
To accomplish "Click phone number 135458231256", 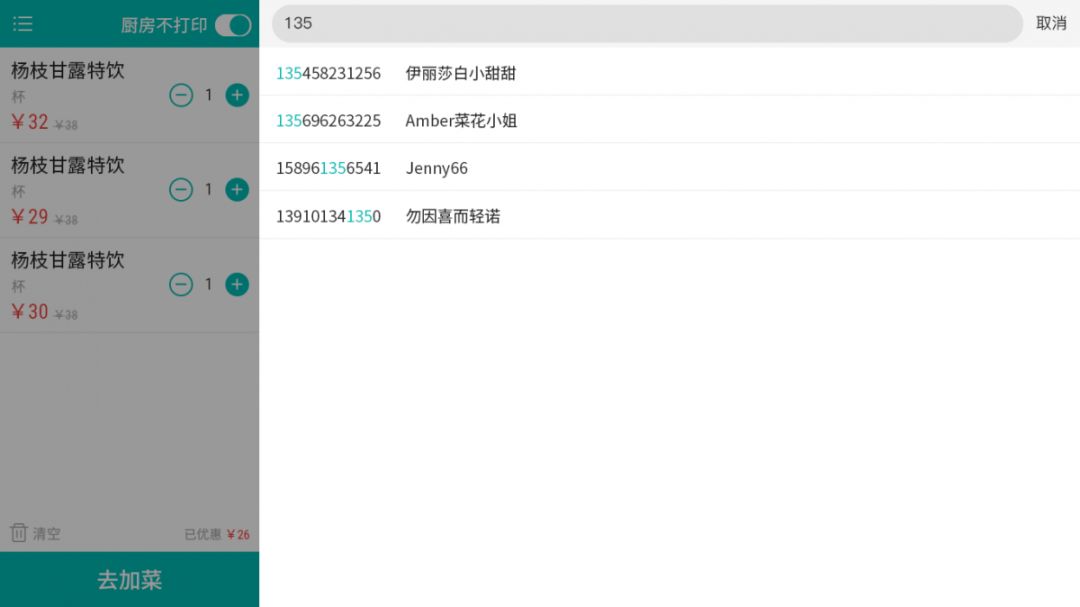I will [x=328, y=73].
